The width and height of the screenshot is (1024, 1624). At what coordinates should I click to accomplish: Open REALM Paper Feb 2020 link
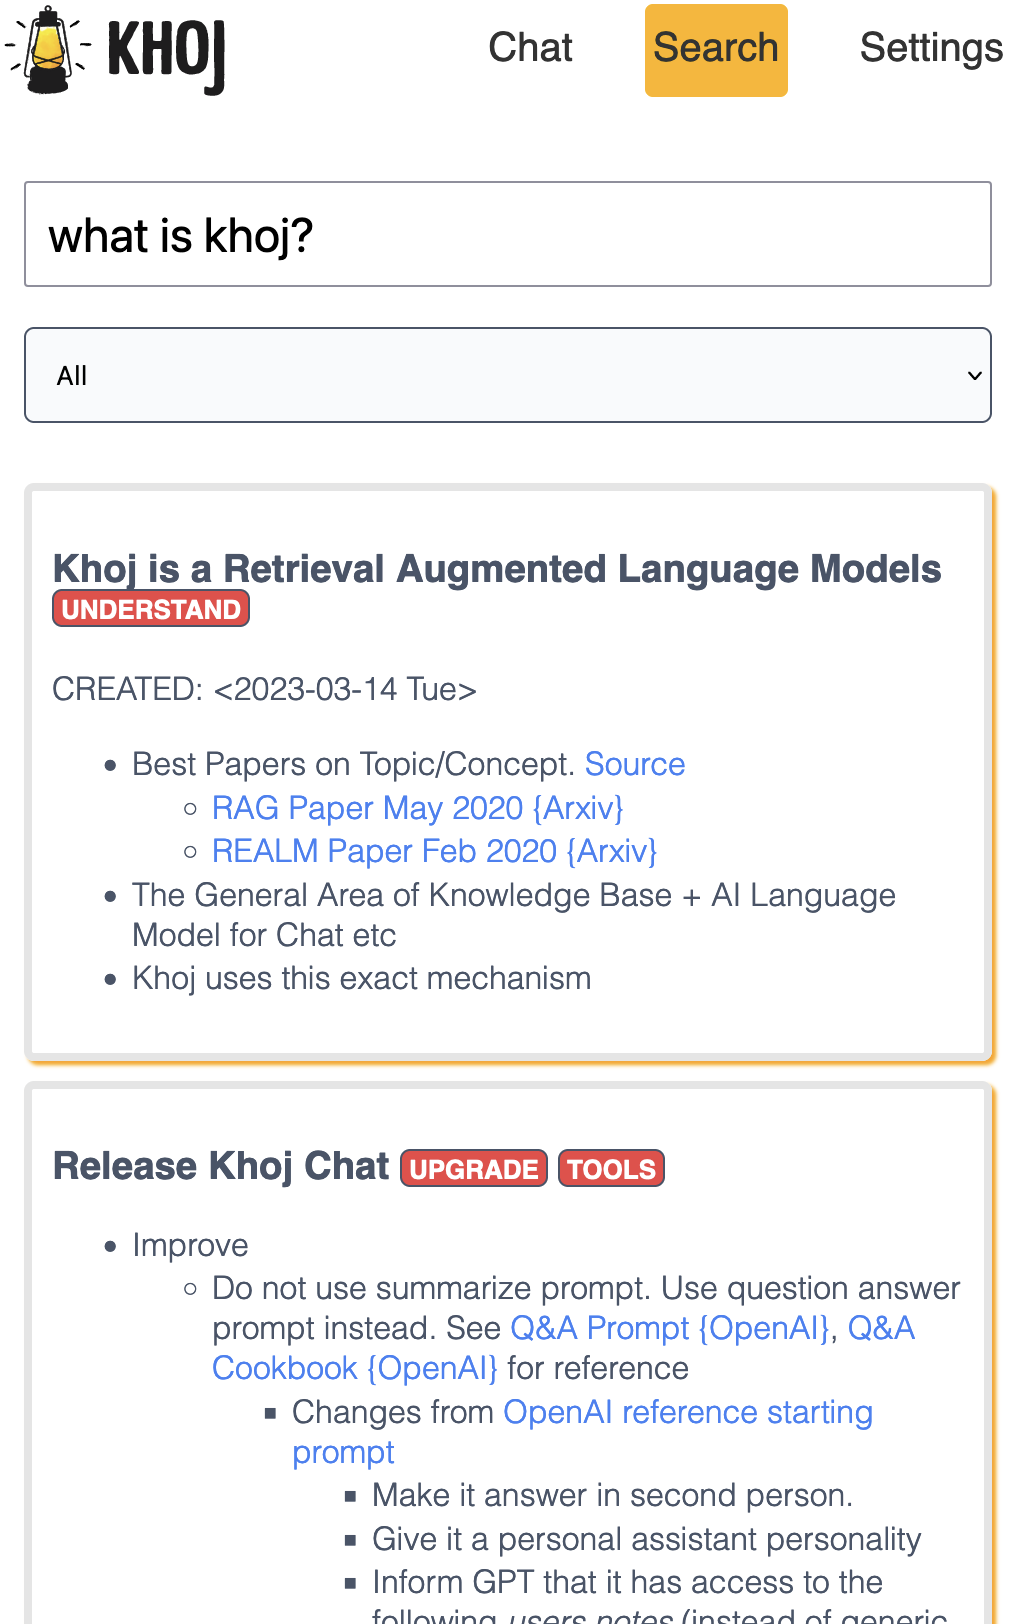[434, 851]
